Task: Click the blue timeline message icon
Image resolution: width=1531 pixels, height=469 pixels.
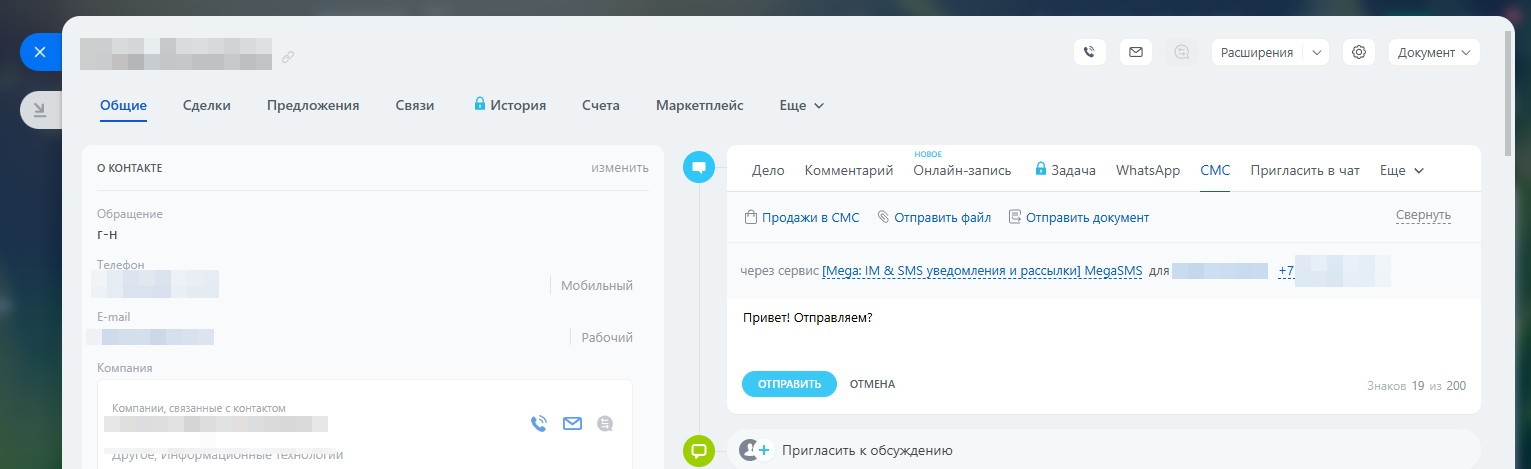Action: pos(699,167)
